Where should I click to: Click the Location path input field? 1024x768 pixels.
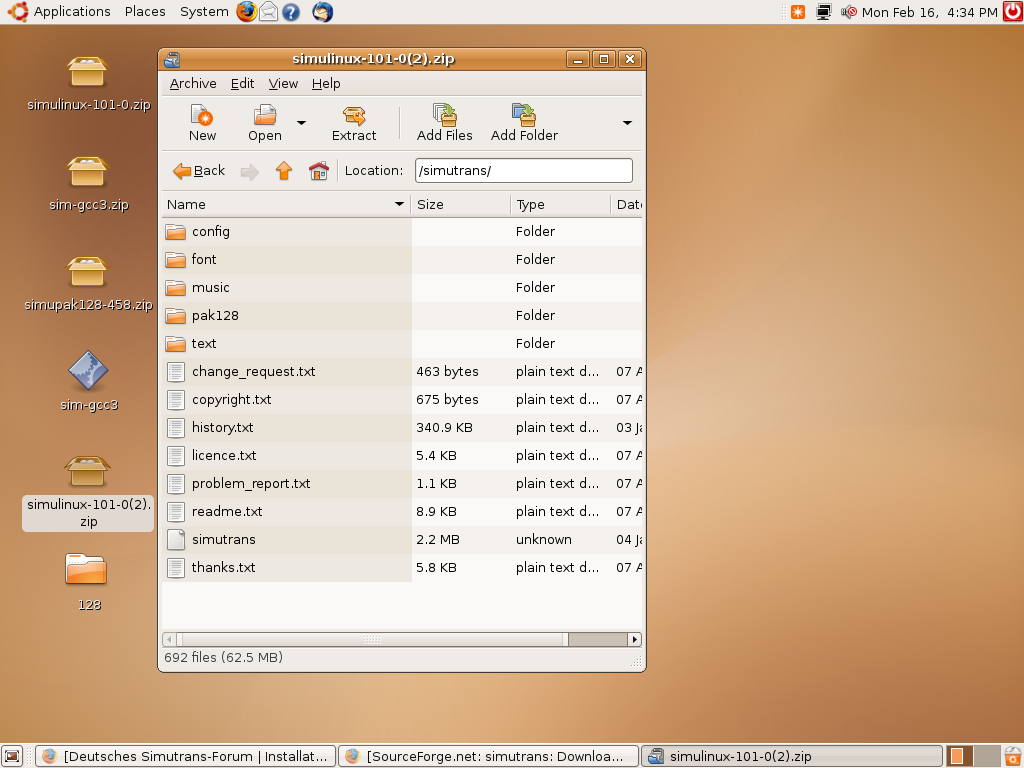pyautogui.click(x=523, y=171)
